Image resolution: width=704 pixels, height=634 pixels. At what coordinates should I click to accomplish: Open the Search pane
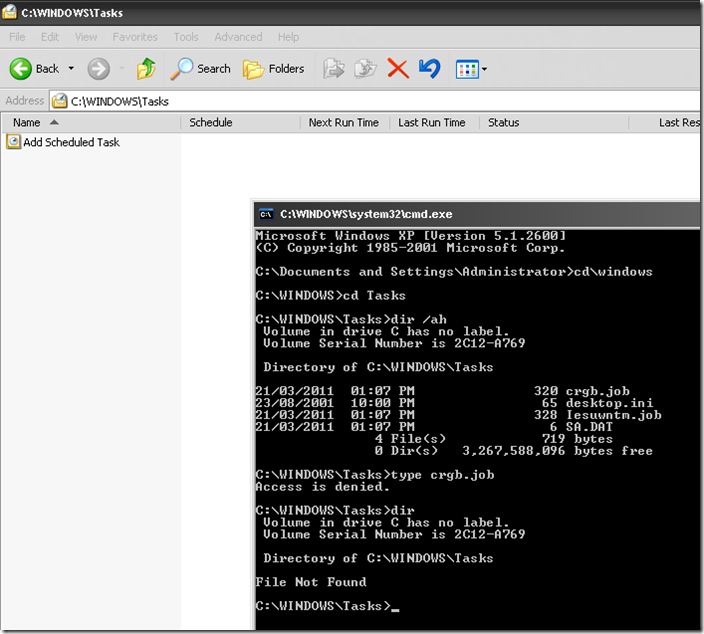pos(201,69)
